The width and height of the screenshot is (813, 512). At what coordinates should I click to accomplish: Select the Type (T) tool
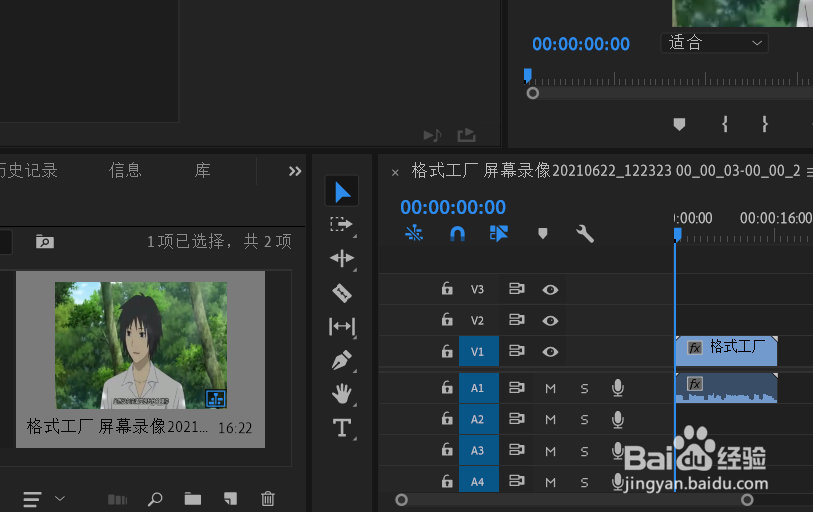coord(342,428)
